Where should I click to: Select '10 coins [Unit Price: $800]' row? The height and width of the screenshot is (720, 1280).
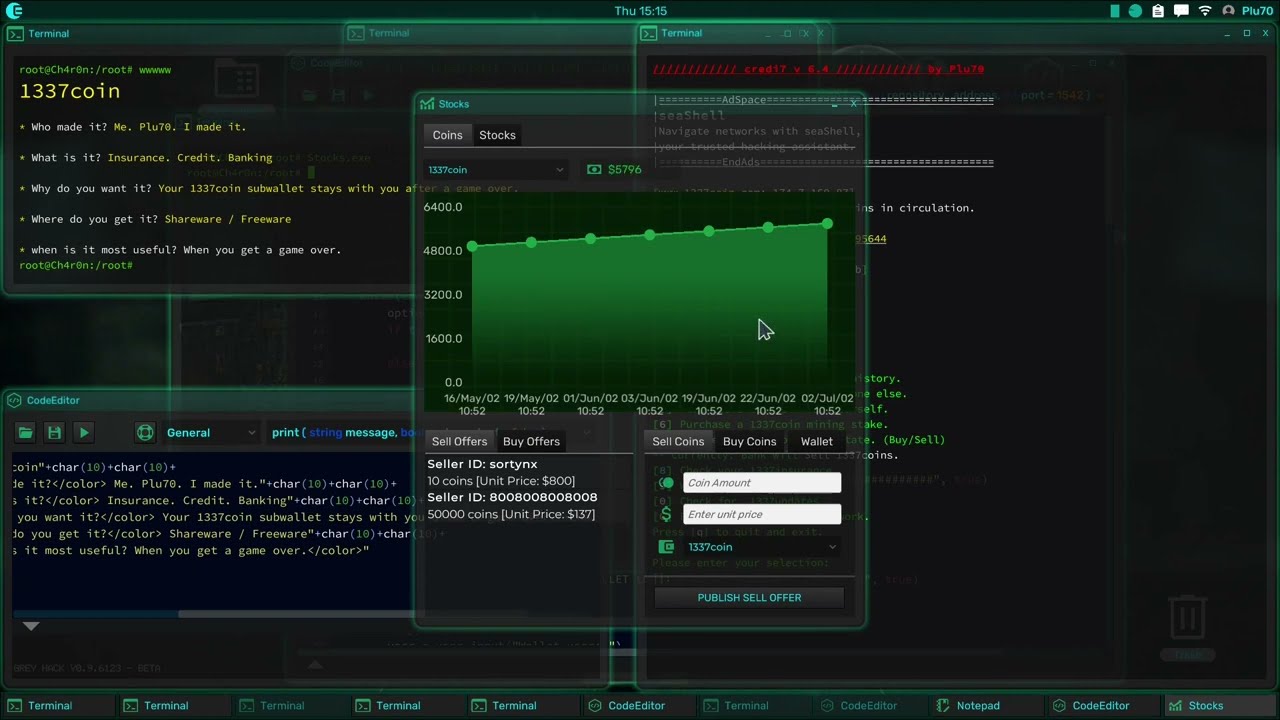(501, 481)
